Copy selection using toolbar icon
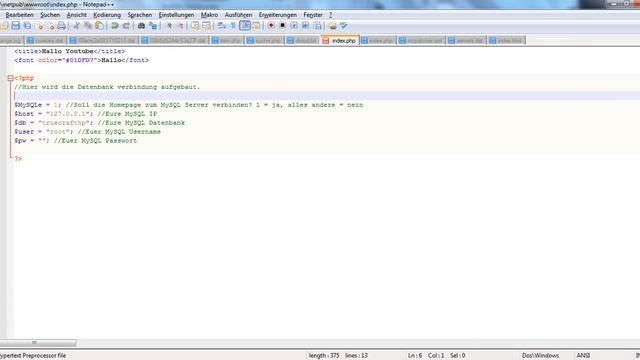Image resolution: width=640 pixels, height=360 pixels. (x=88, y=26)
